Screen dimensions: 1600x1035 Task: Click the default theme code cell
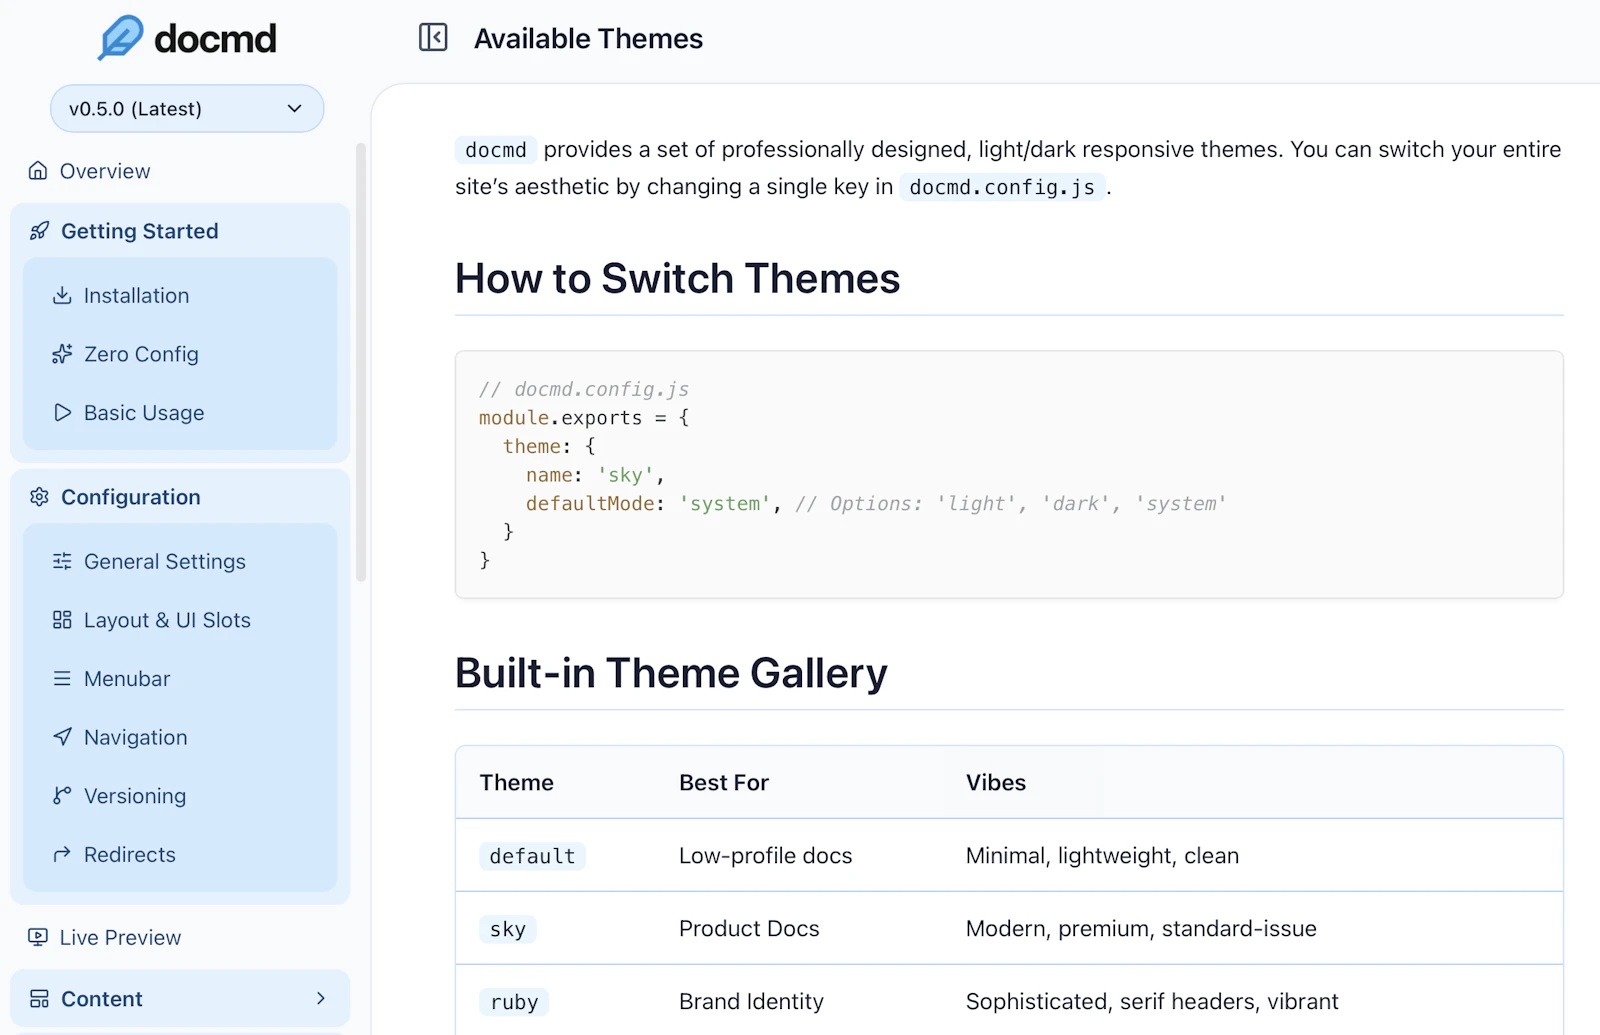[532, 856]
